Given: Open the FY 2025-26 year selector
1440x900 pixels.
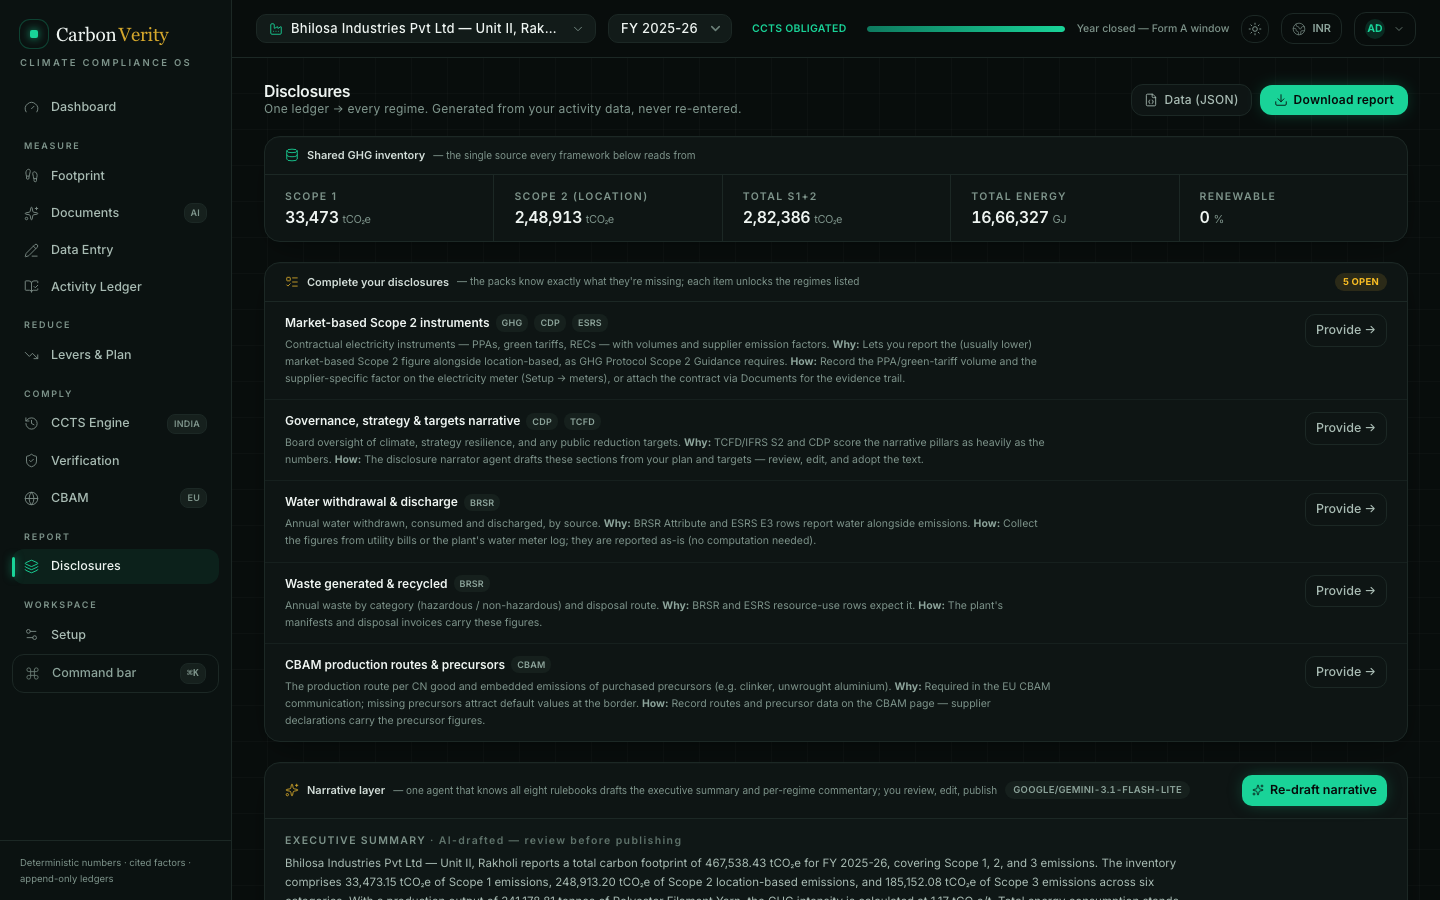Looking at the screenshot, I should [x=670, y=28].
